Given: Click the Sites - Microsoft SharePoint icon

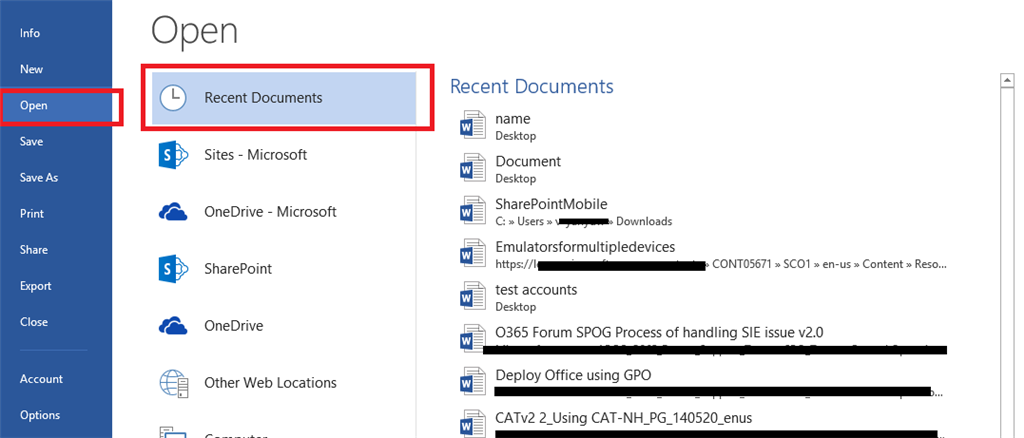Looking at the screenshot, I should coord(173,155).
